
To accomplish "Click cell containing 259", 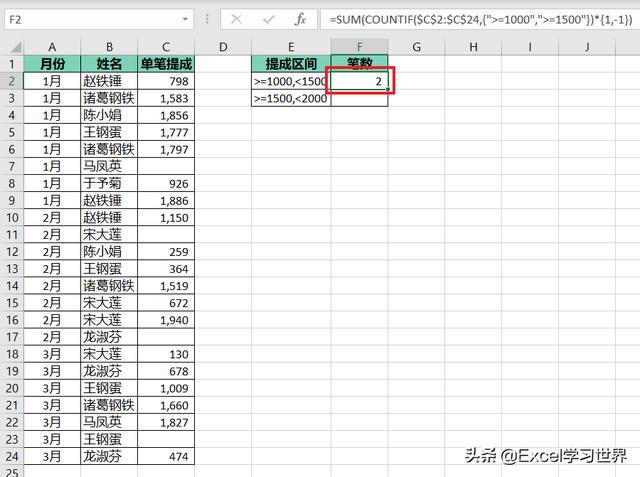I will pos(166,252).
